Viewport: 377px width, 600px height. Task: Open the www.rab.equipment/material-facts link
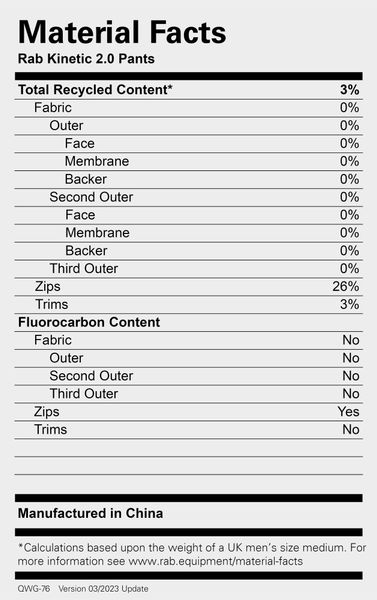215,561
